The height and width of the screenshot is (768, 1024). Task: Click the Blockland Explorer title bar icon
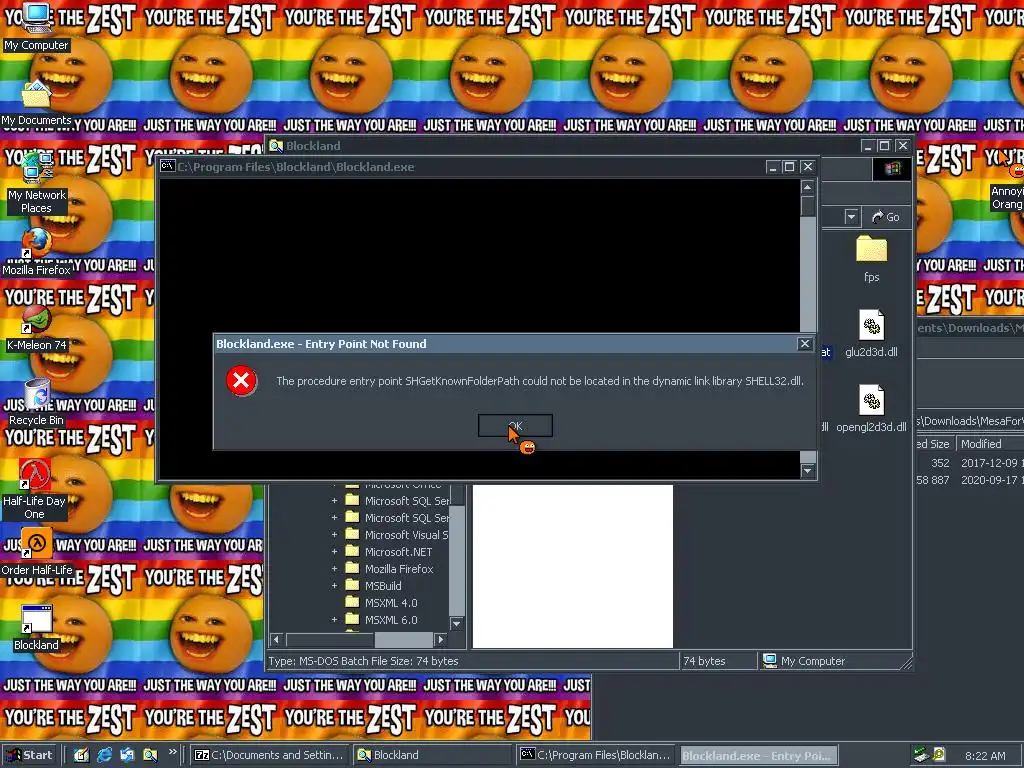click(276, 146)
